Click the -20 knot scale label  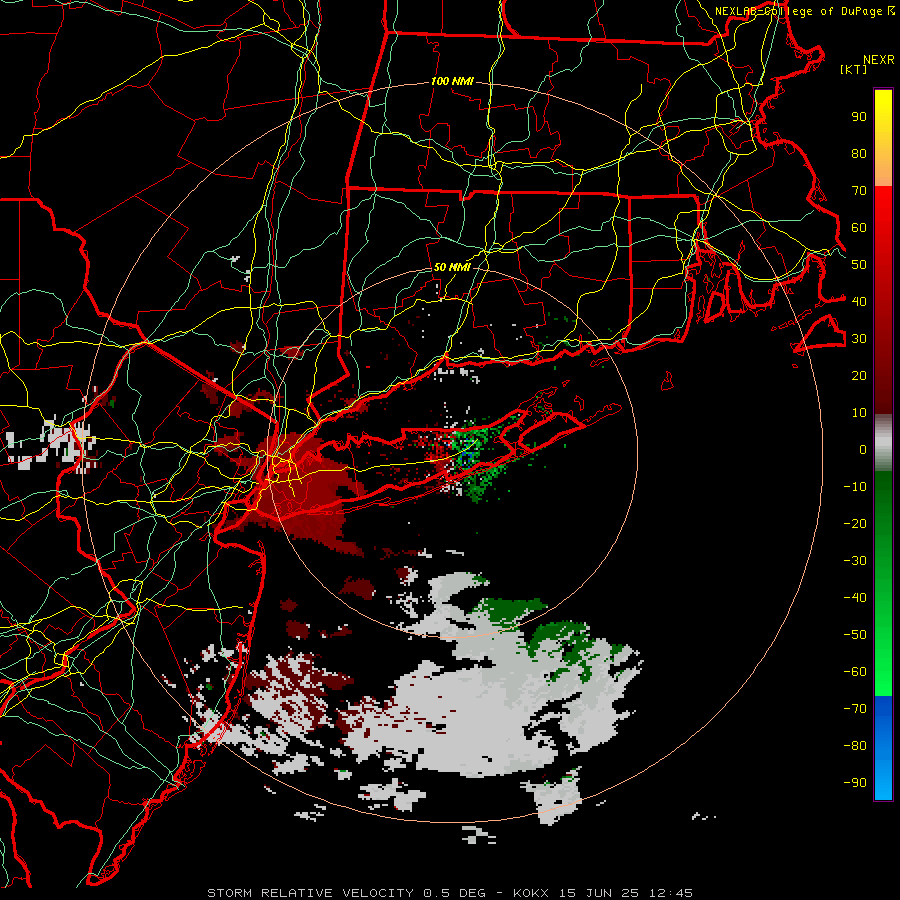tap(855, 523)
